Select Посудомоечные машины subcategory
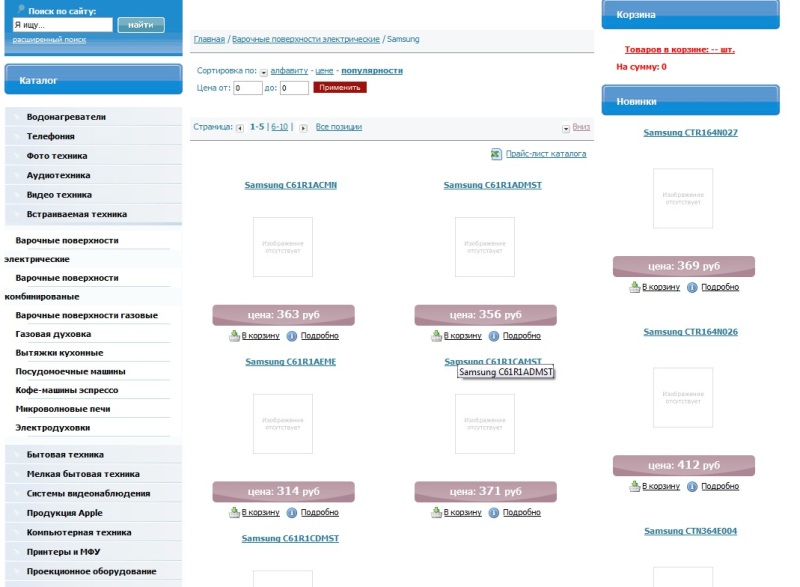The image size is (800, 587). [x=70, y=372]
